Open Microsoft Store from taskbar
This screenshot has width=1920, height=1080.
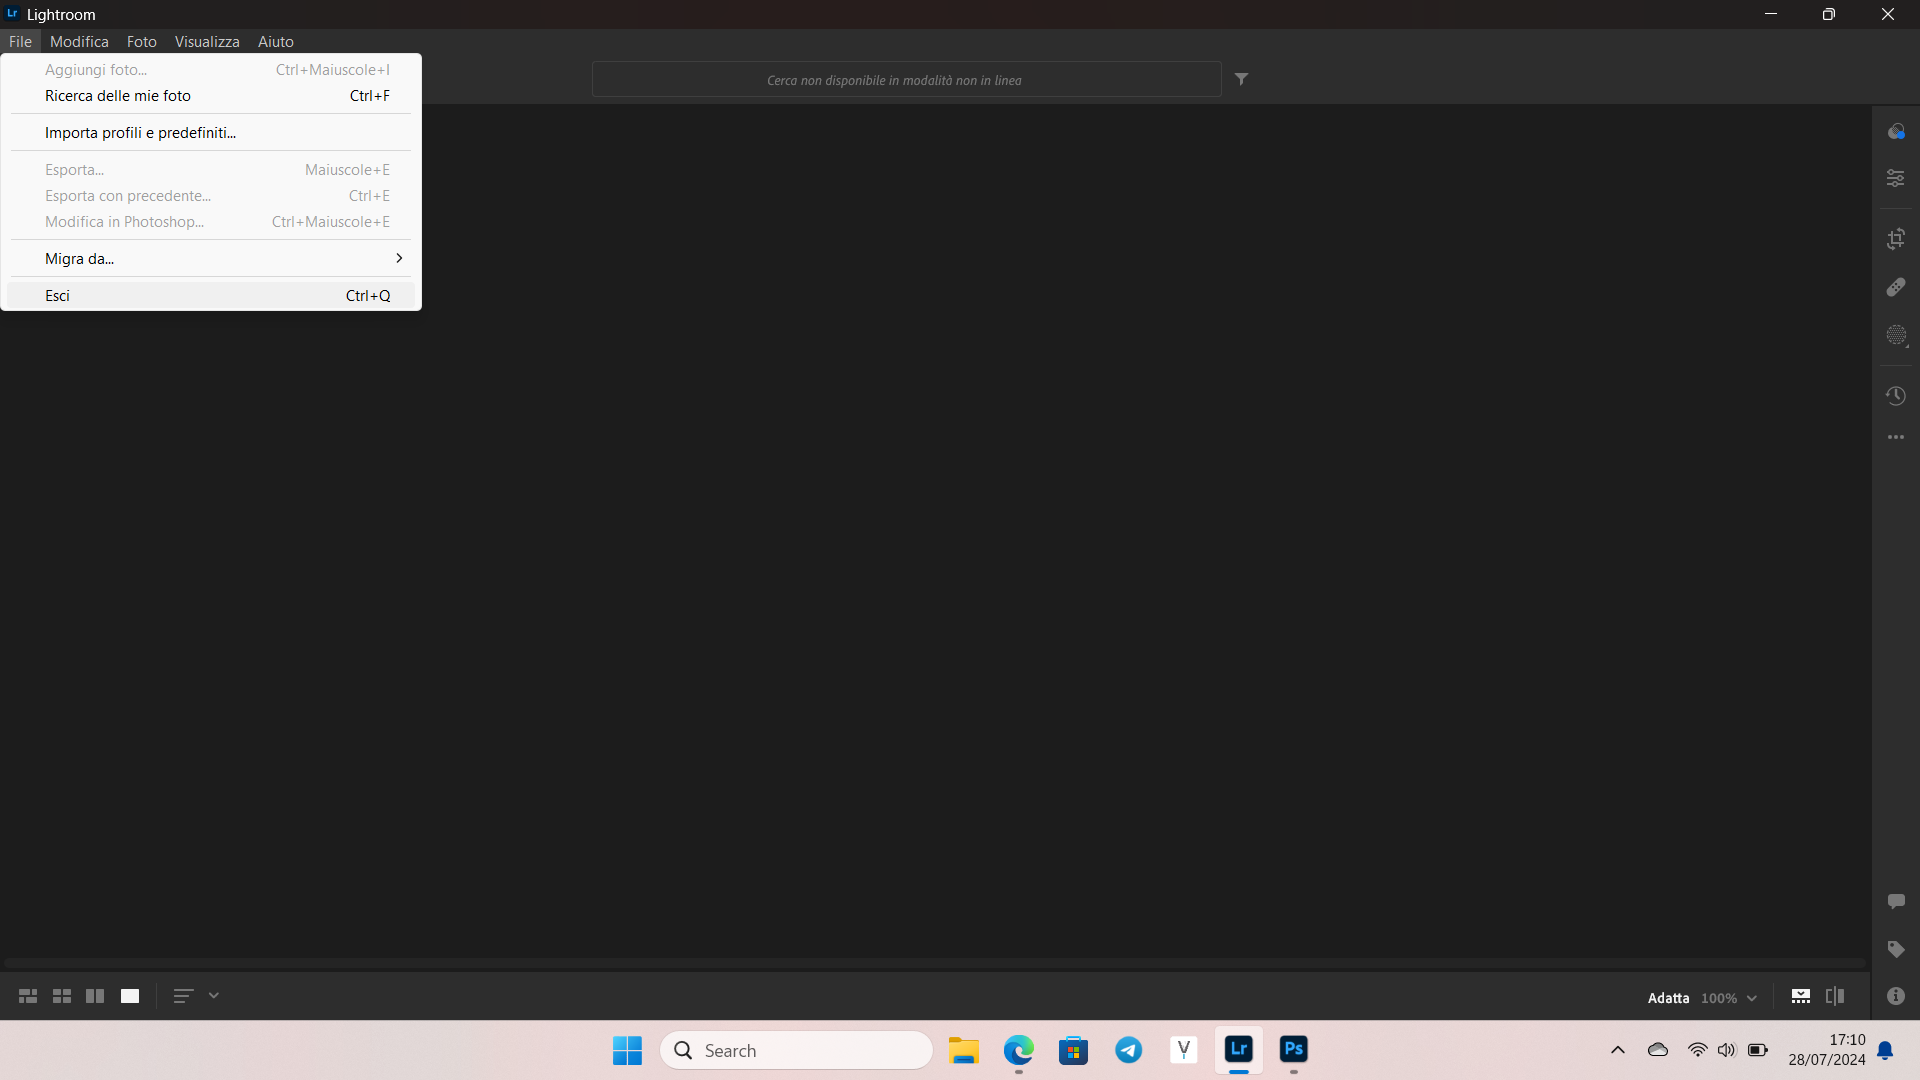[x=1074, y=1050]
